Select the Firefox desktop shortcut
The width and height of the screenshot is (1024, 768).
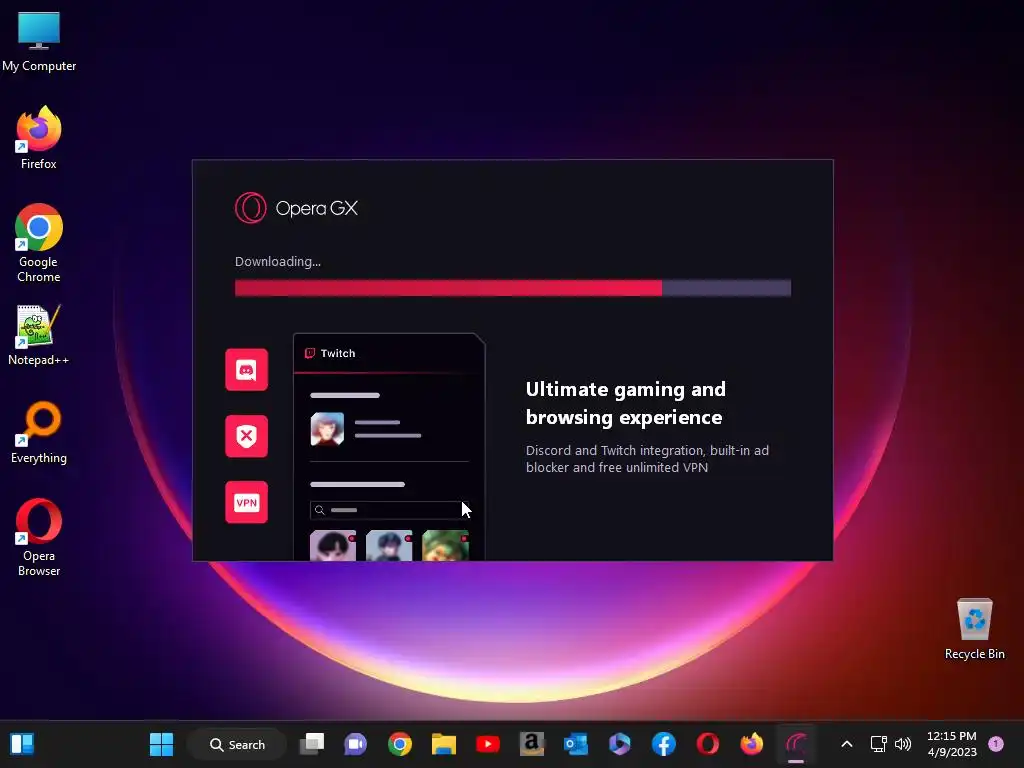click(x=39, y=138)
